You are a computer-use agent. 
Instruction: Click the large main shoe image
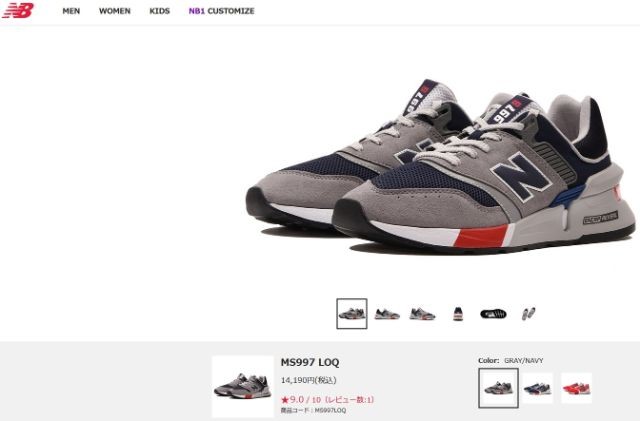pyautogui.click(x=441, y=165)
